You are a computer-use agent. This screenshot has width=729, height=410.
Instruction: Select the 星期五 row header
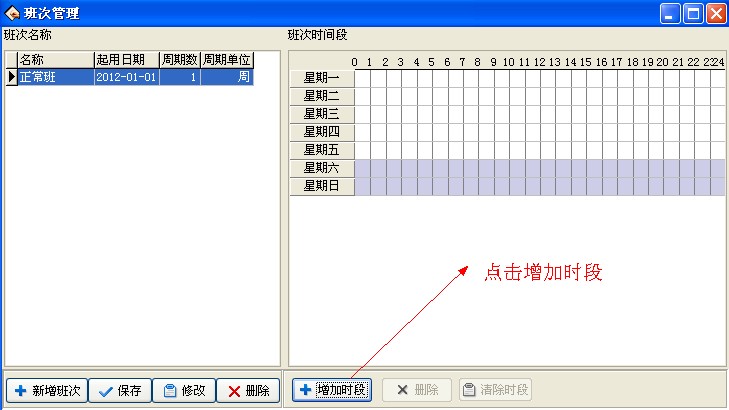[322, 150]
